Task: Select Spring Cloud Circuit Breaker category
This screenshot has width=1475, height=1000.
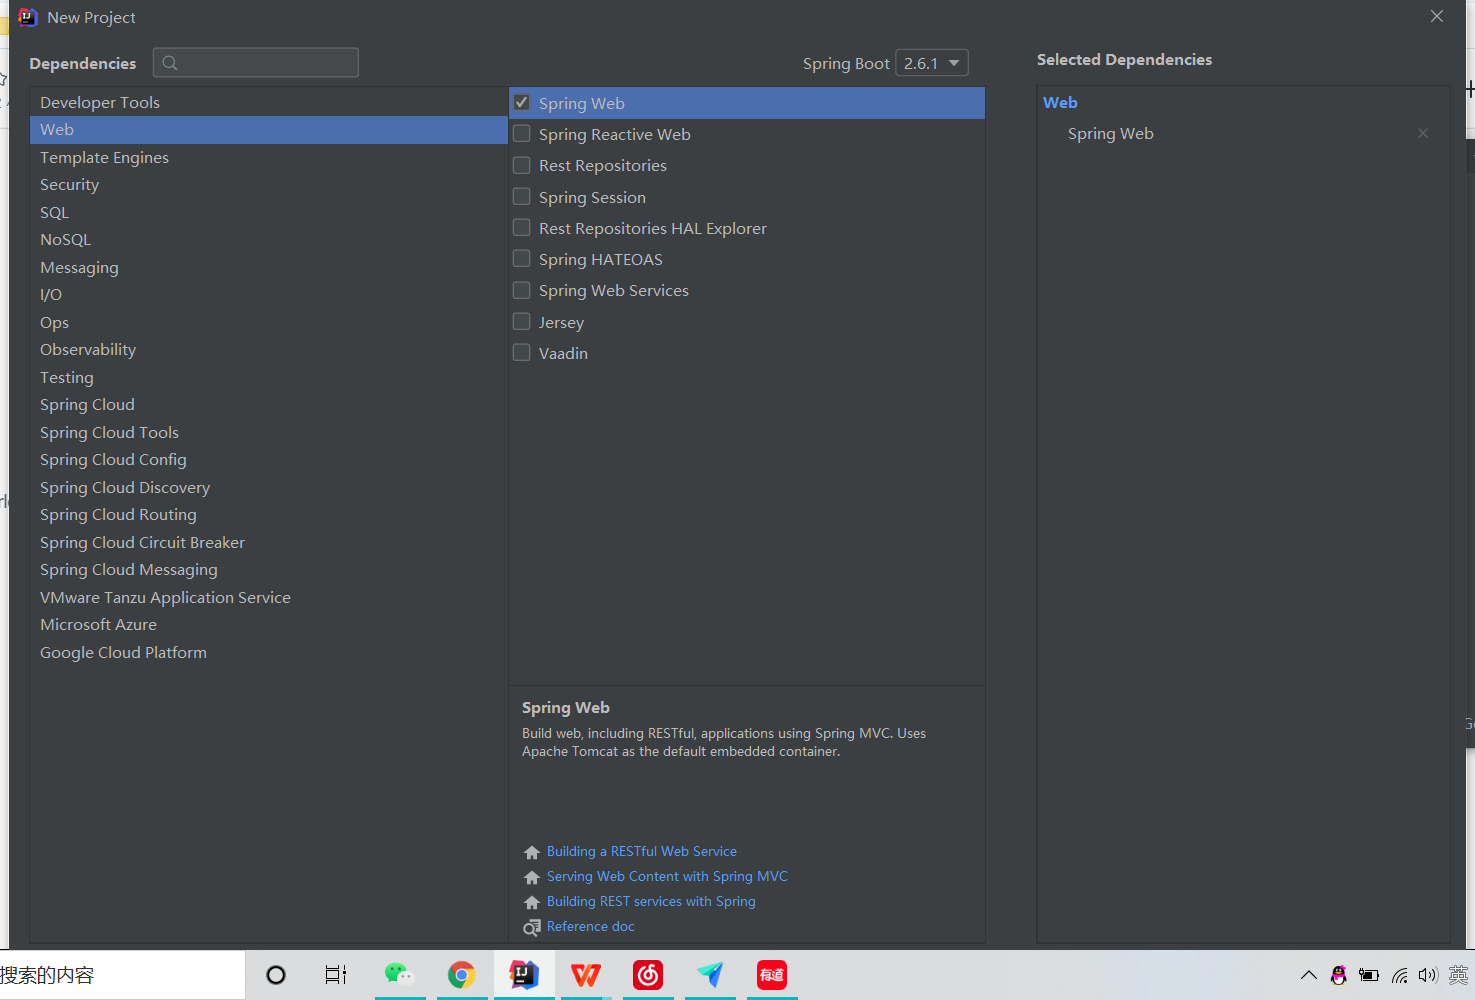Action: tap(269, 542)
